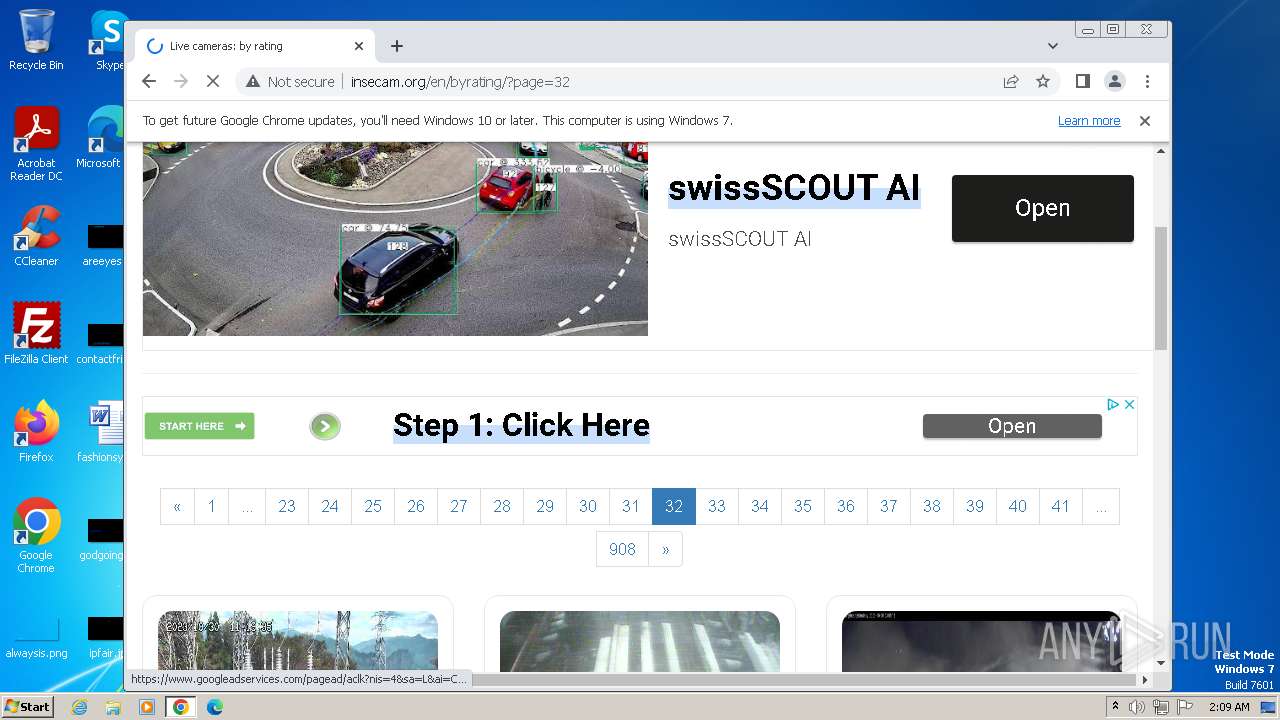Viewport: 1280px width, 720px height.
Task: Click the gray Open ad button
Action: click(1012, 426)
